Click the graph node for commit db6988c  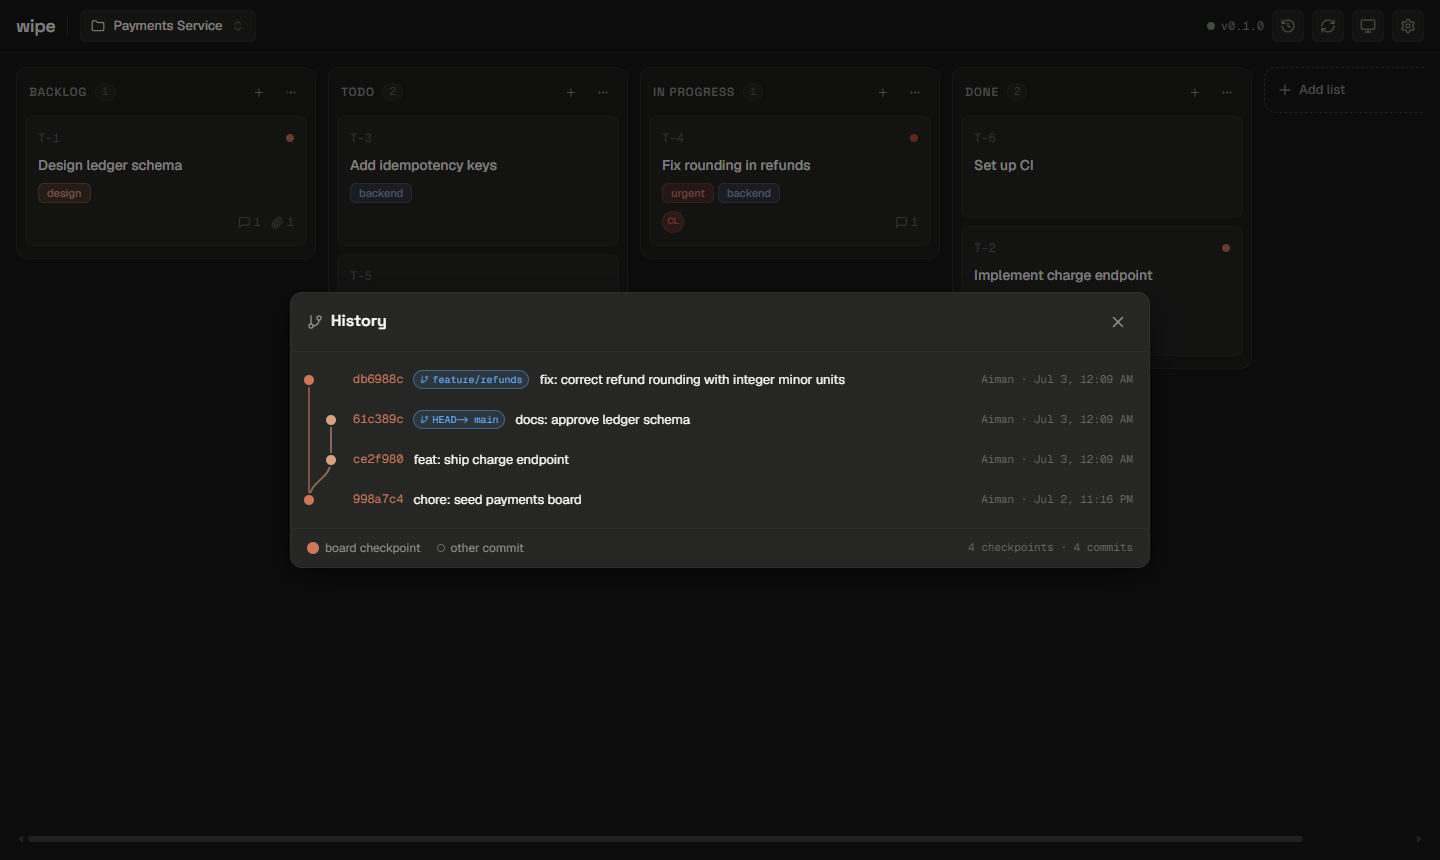click(309, 380)
